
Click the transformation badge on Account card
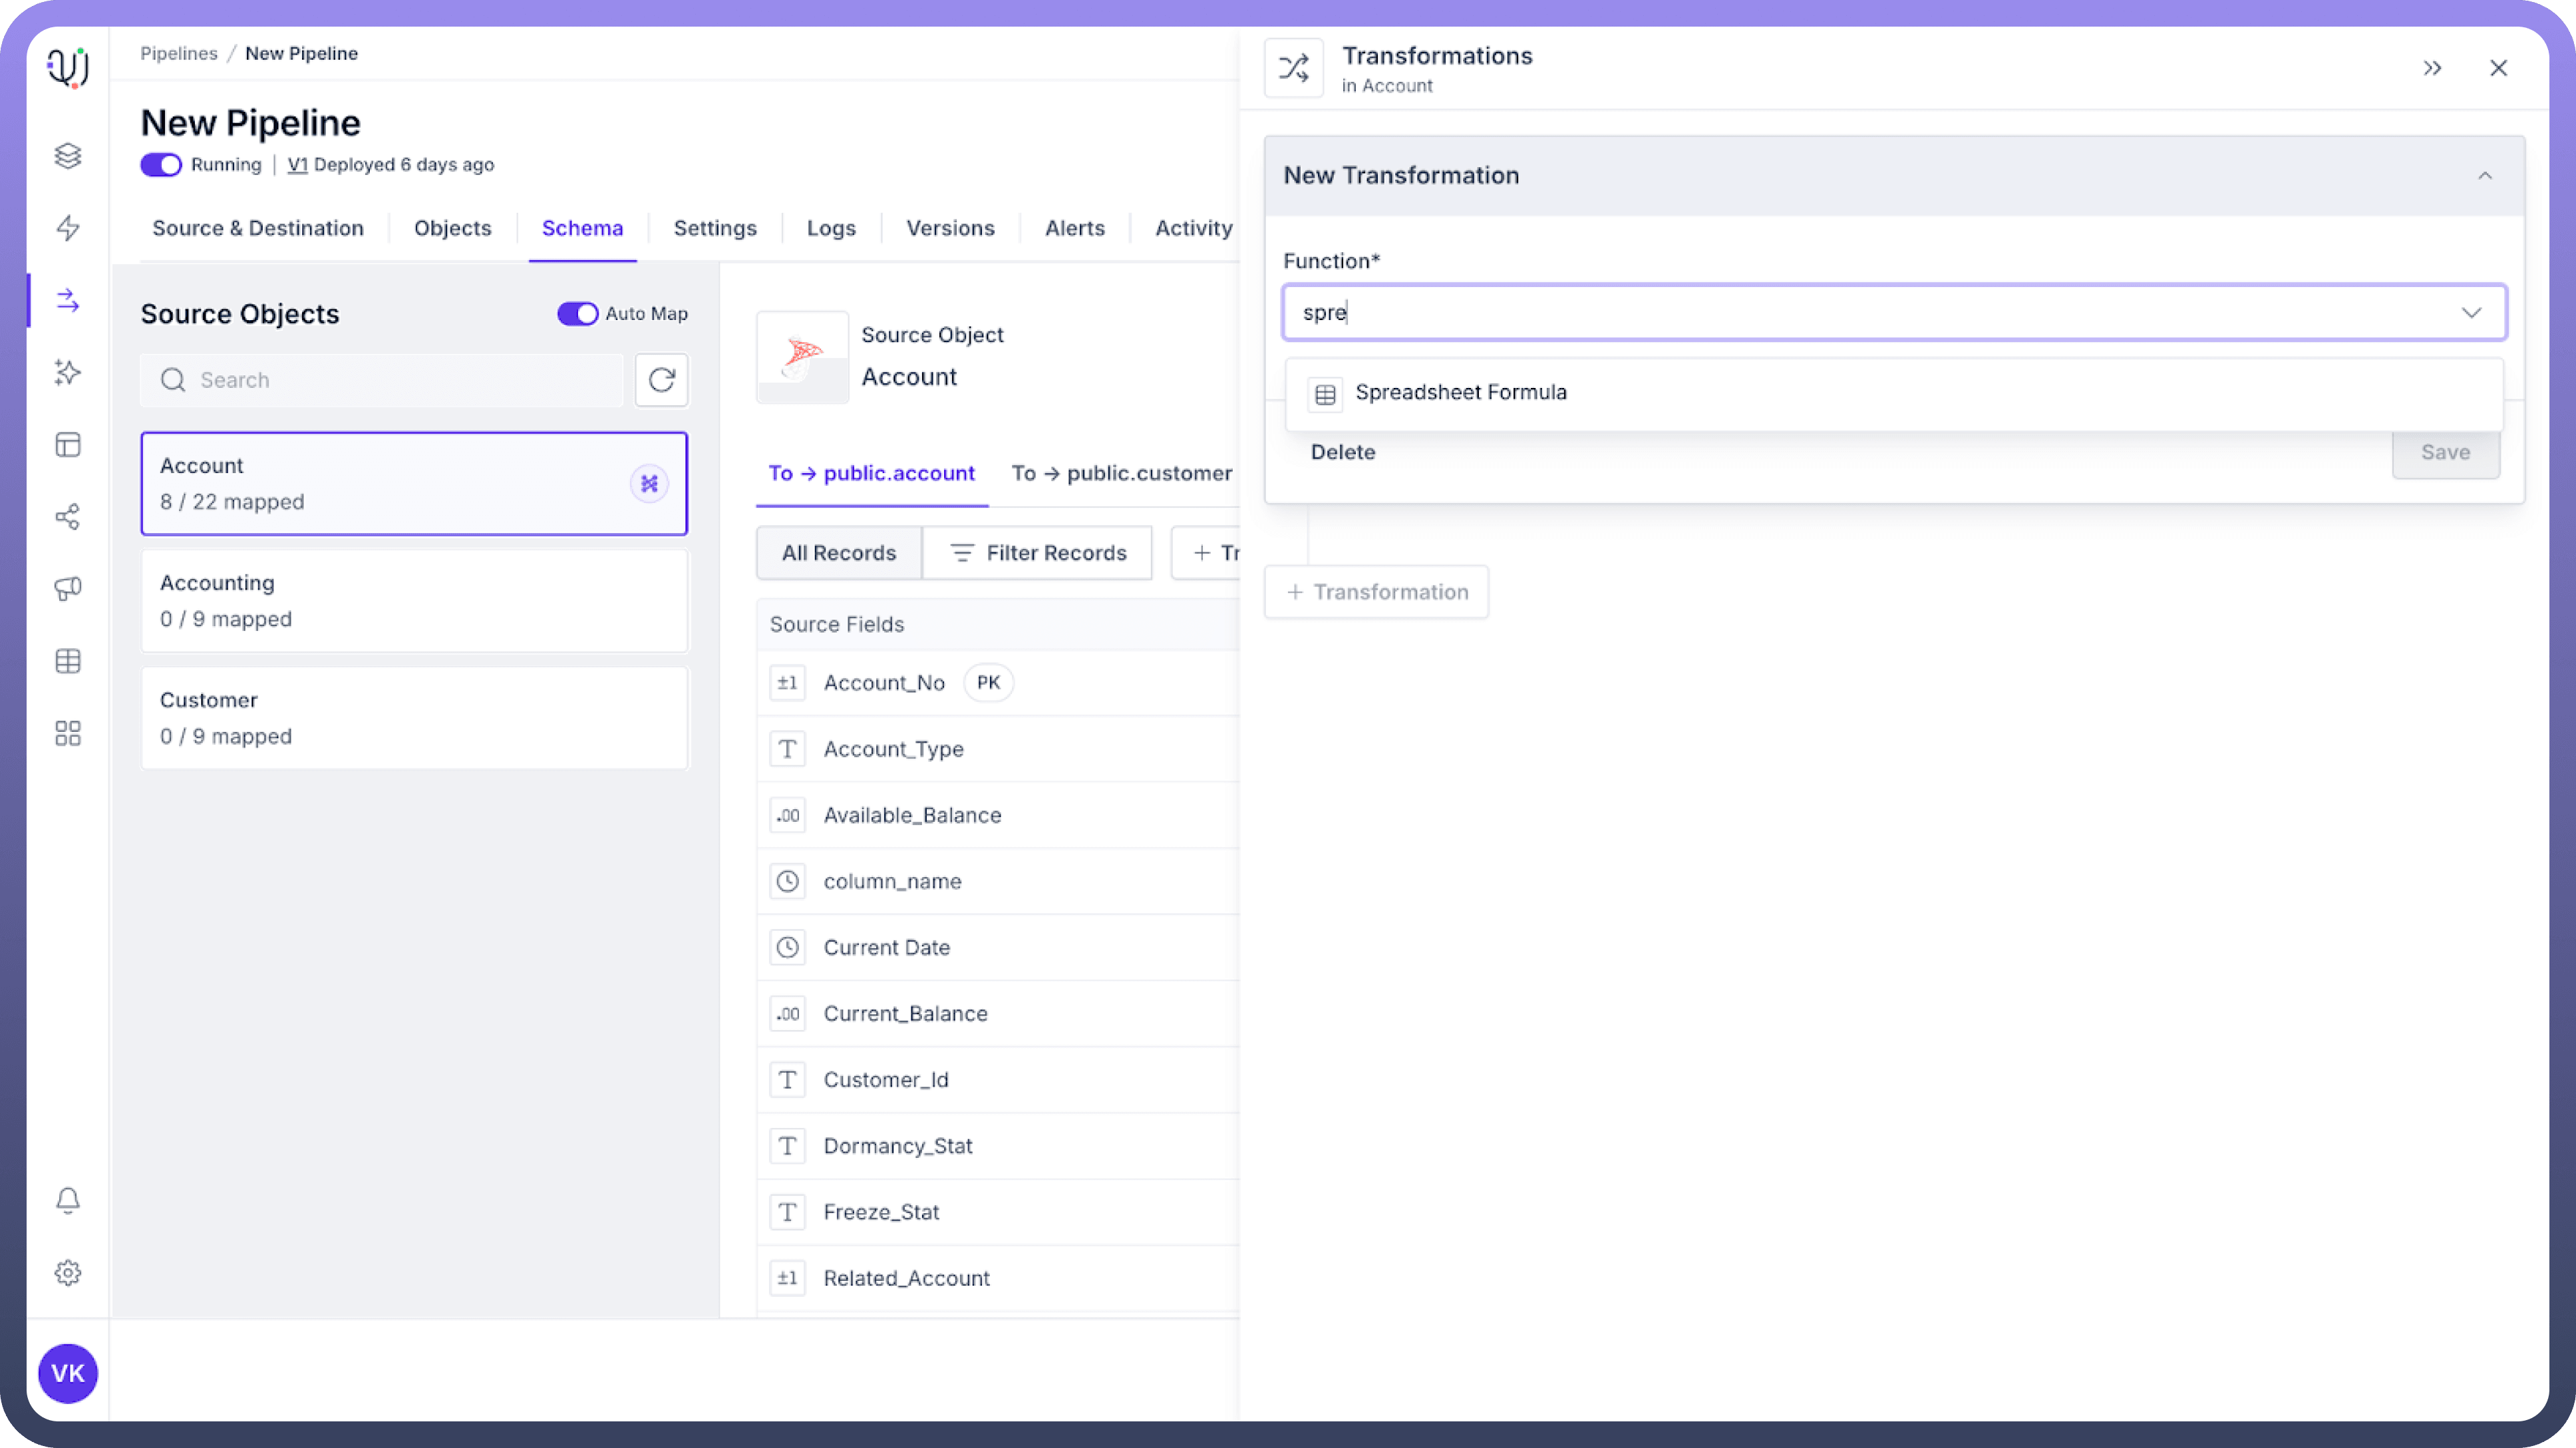click(649, 484)
